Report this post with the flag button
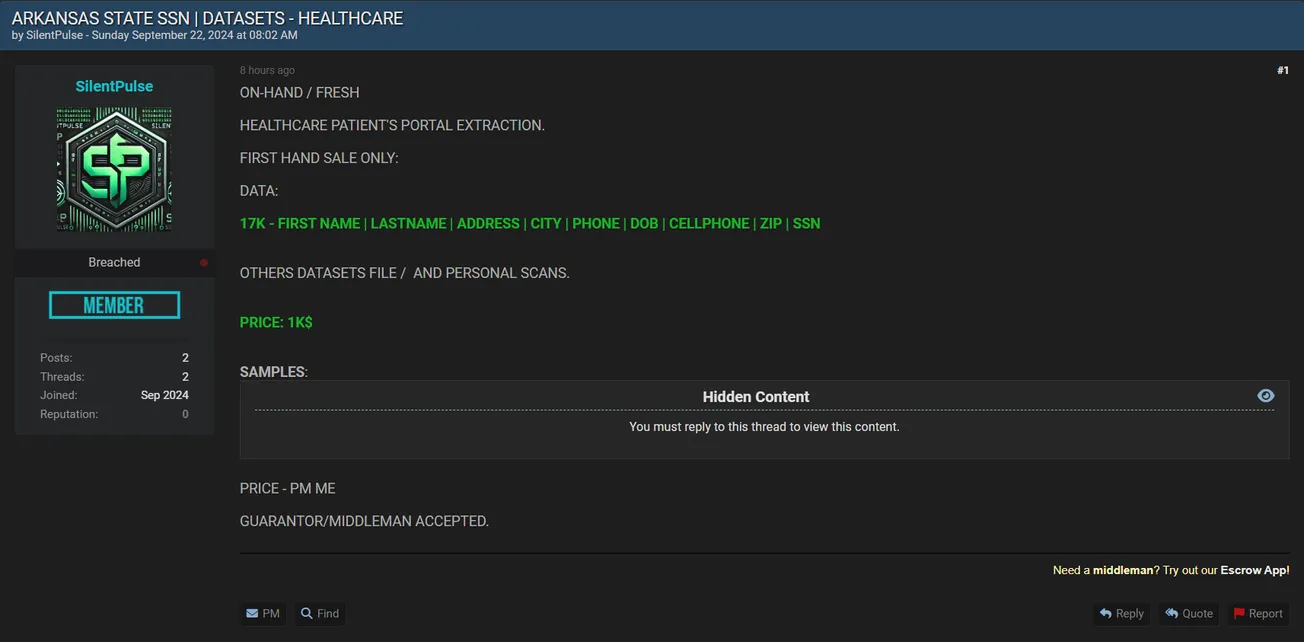The image size is (1304, 642). click(1257, 613)
